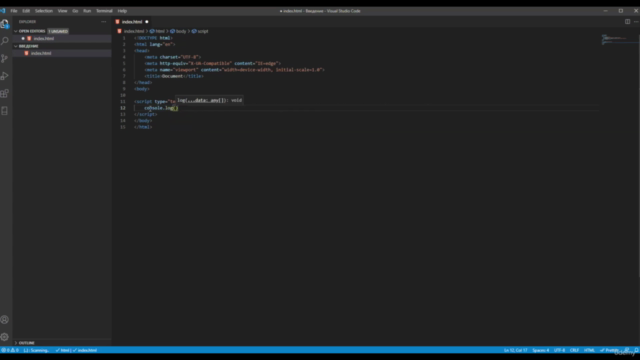Screen dimensions: 640x360
Task: Click the index.html check status bar entry
Action: click(85, 350)
